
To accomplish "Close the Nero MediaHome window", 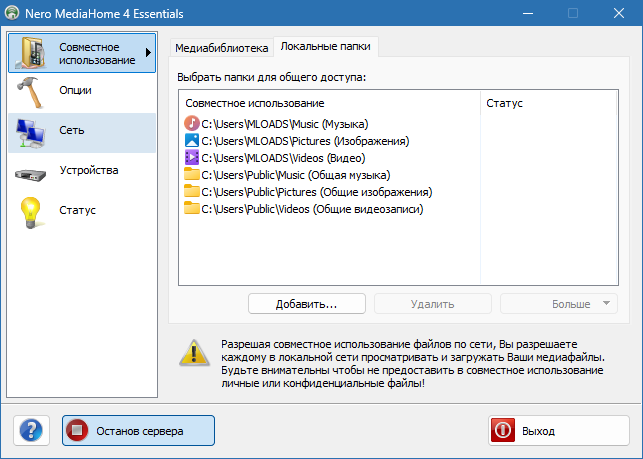I will (x=619, y=13).
